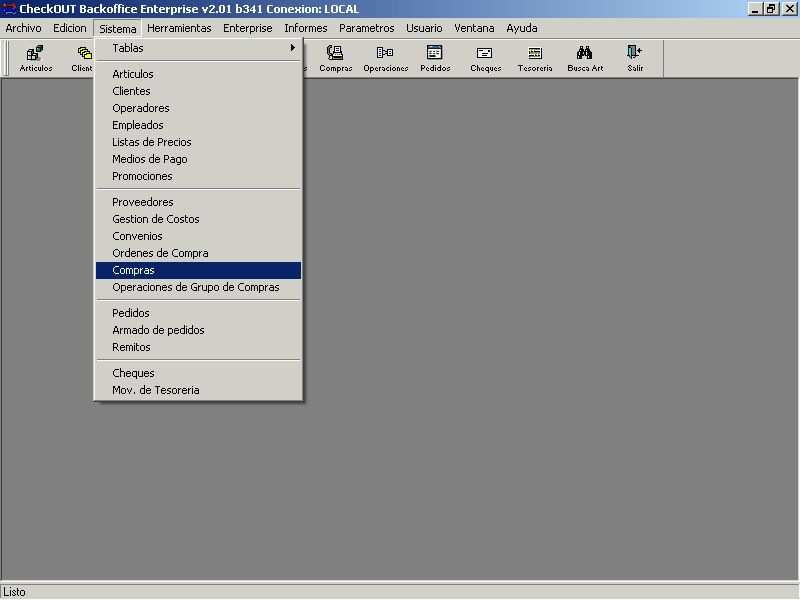Open the Informes menu
The height and width of the screenshot is (600, 800).
[306, 28]
